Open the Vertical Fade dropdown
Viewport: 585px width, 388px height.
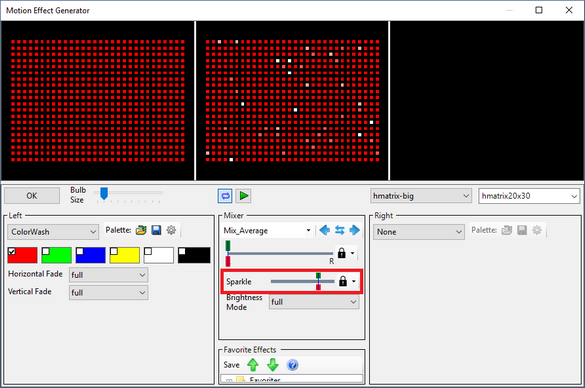(x=109, y=292)
